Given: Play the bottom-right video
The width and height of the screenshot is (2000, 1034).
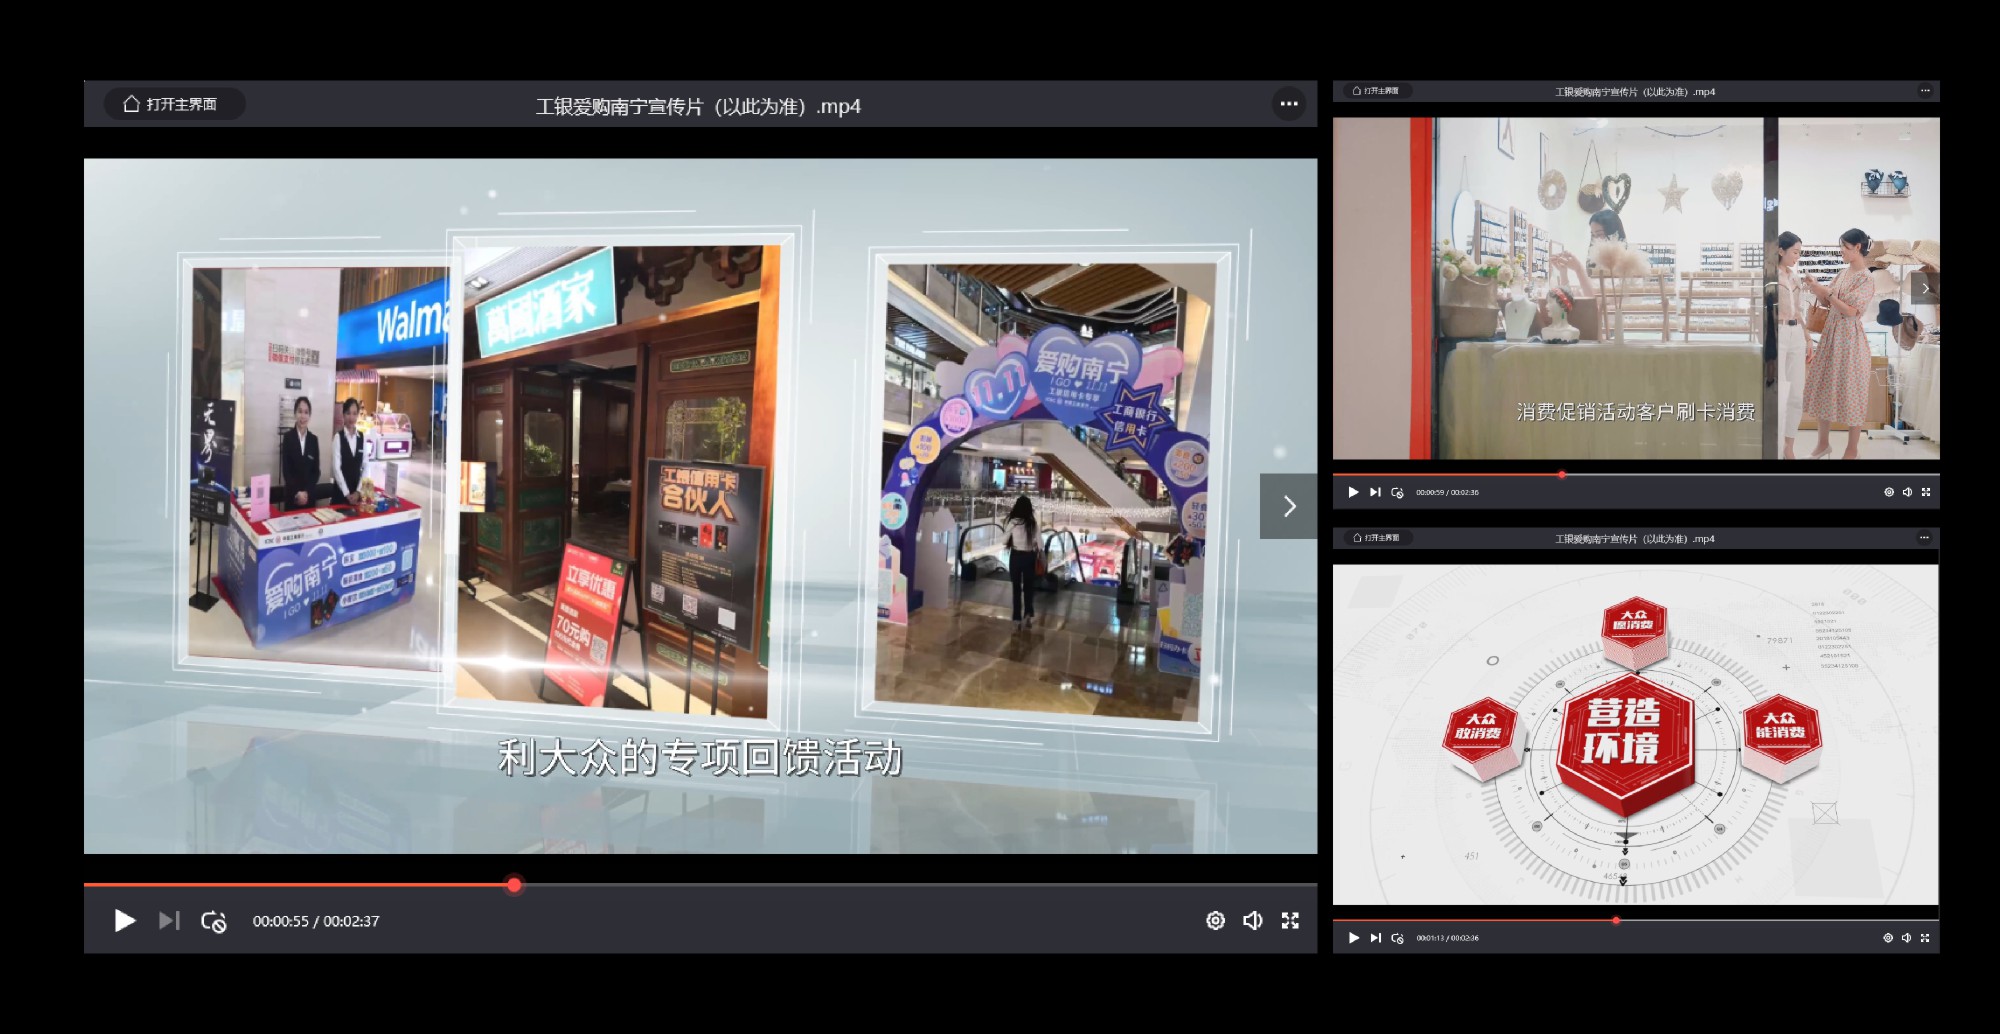Looking at the screenshot, I should [x=1353, y=938].
